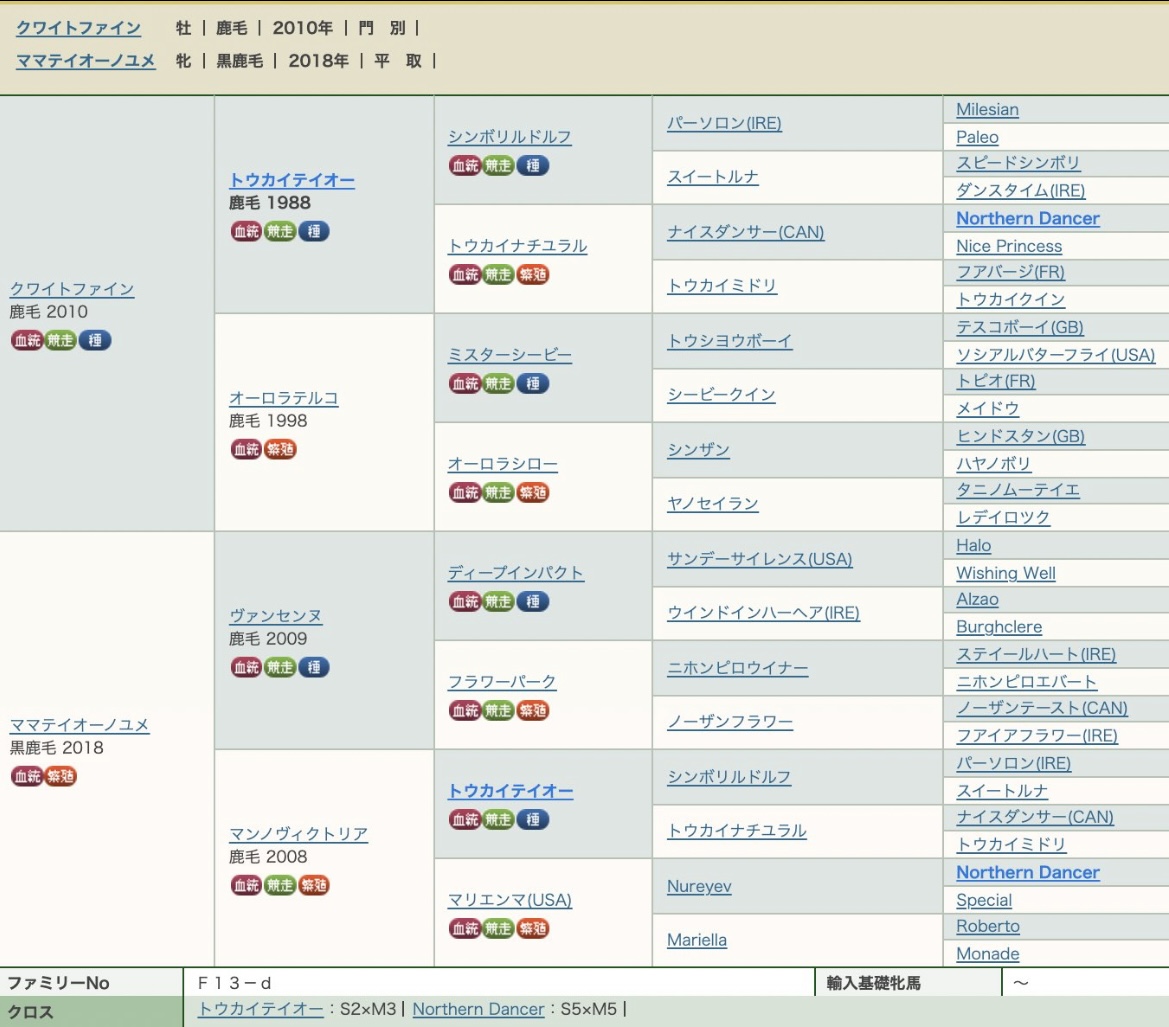The image size is (1169, 1027).
Task: Click 繁殖 badge under トウカイナチユラル in third column
Action: [x=533, y=274]
